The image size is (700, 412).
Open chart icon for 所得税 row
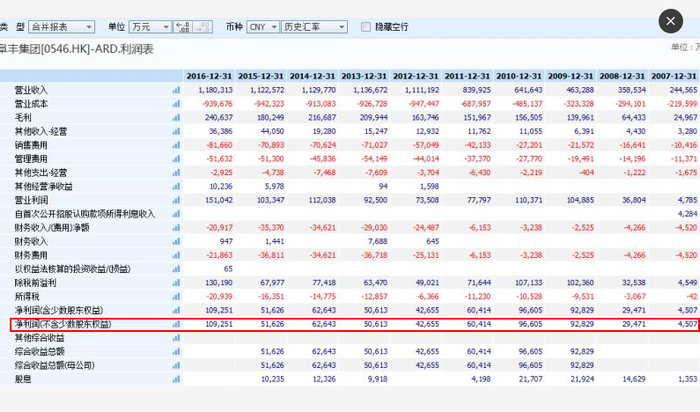pyautogui.click(x=176, y=296)
